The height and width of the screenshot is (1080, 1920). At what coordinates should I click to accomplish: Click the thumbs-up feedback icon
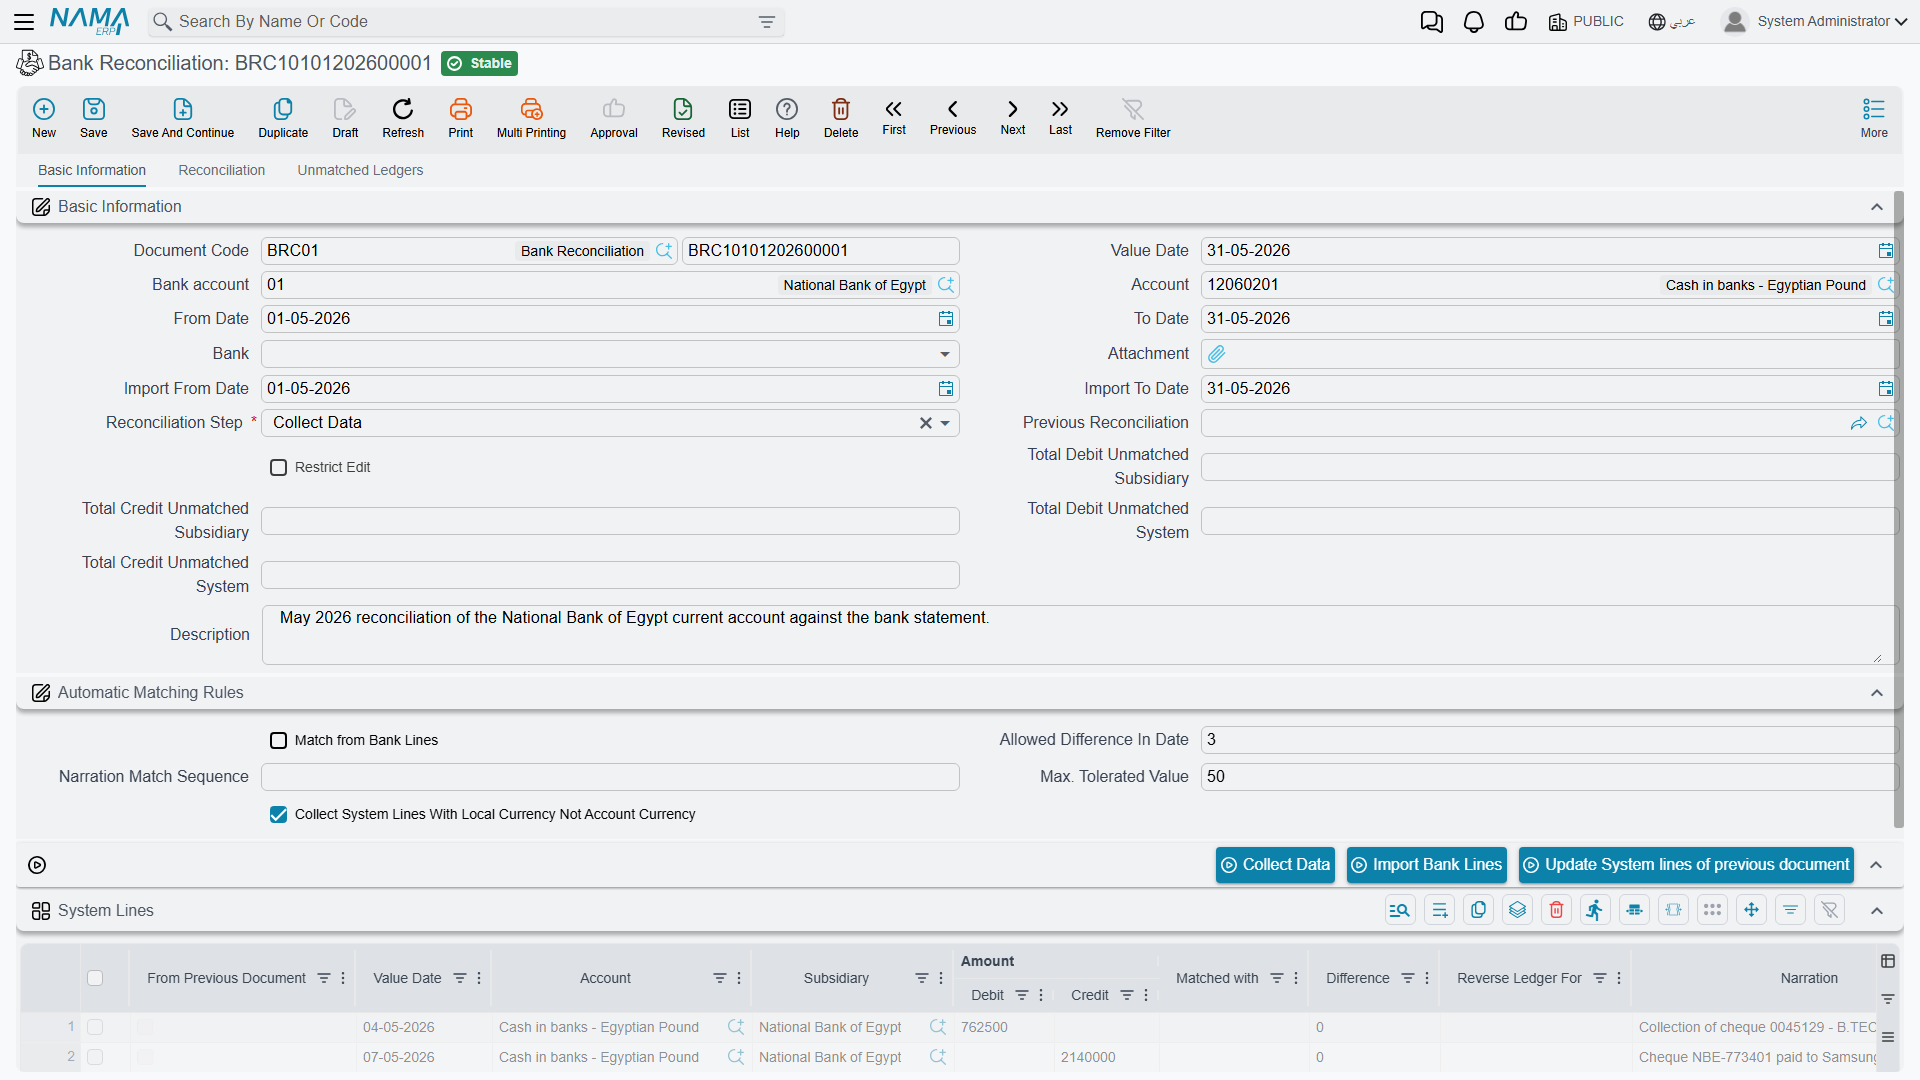tap(1516, 22)
